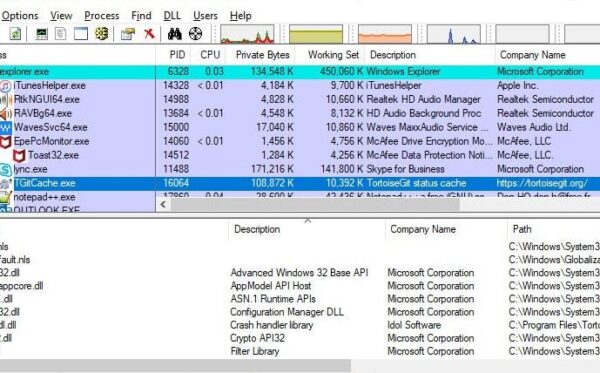Click Realtek HD Audio Manager description
Screen dimensions: 600x373
pyautogui.click(x=424, y=99)
